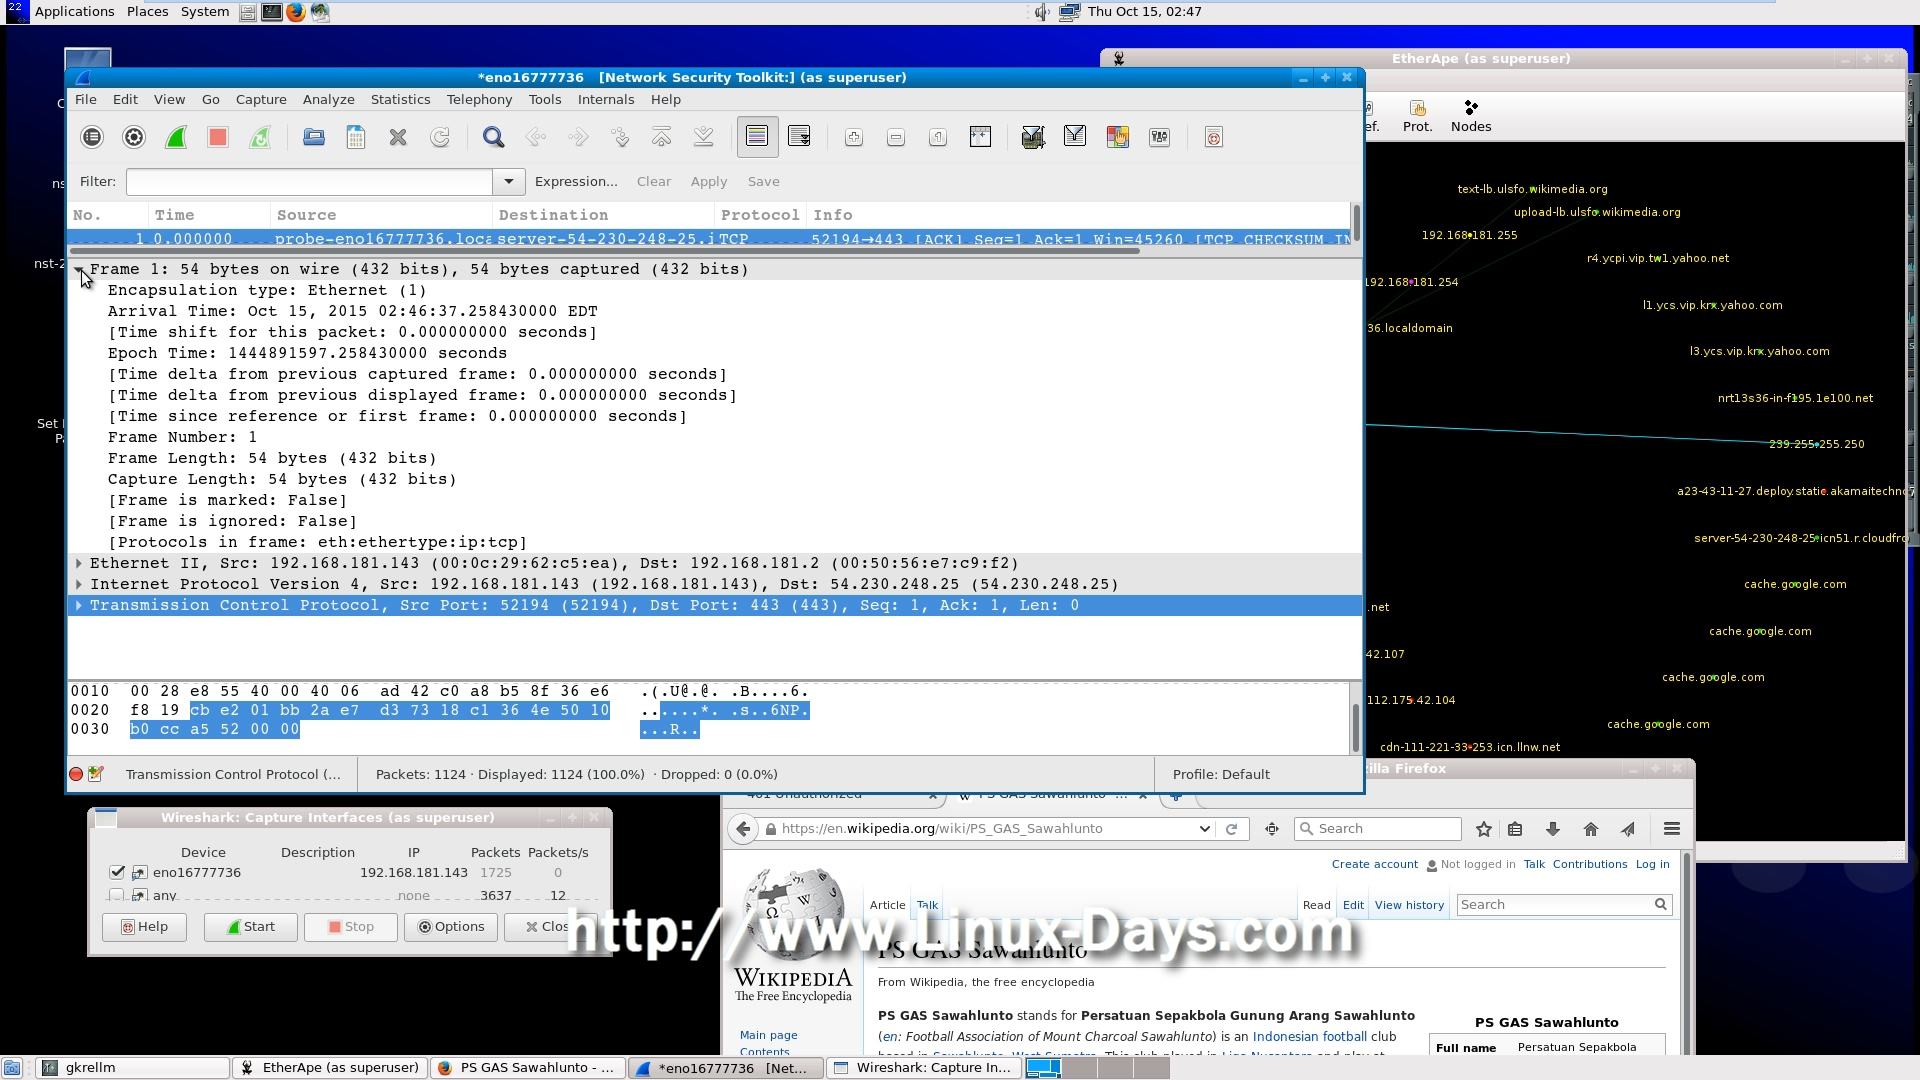
Task: Collapse the Frame 1 details tree
Action: [x=79, y=269]
